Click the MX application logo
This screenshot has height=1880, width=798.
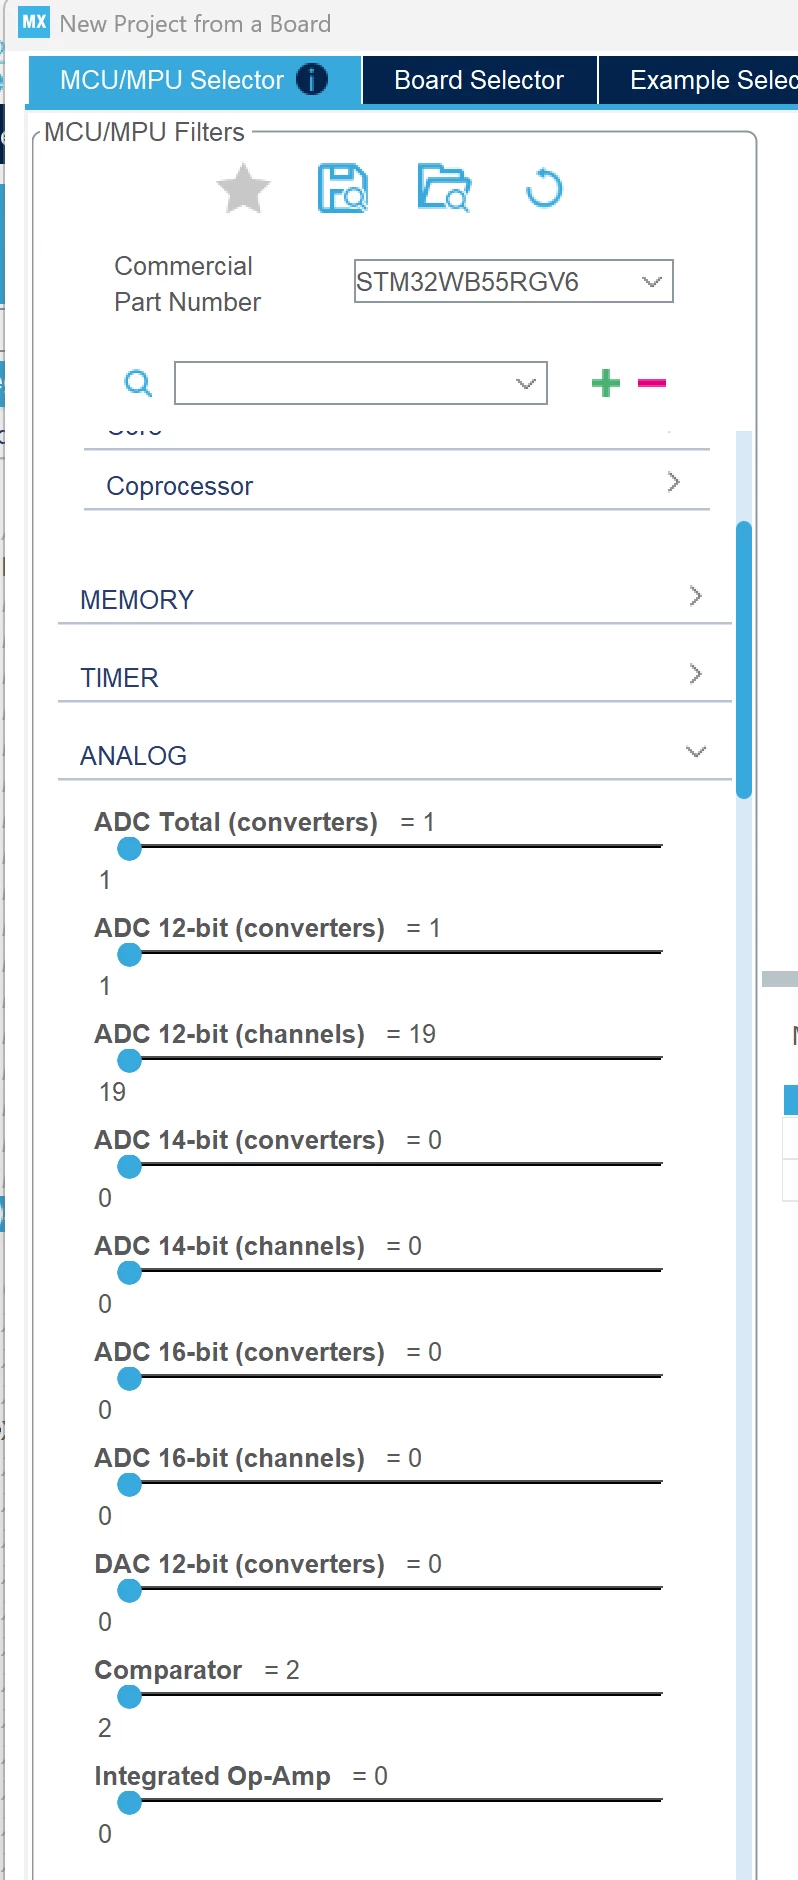(34, 22)
